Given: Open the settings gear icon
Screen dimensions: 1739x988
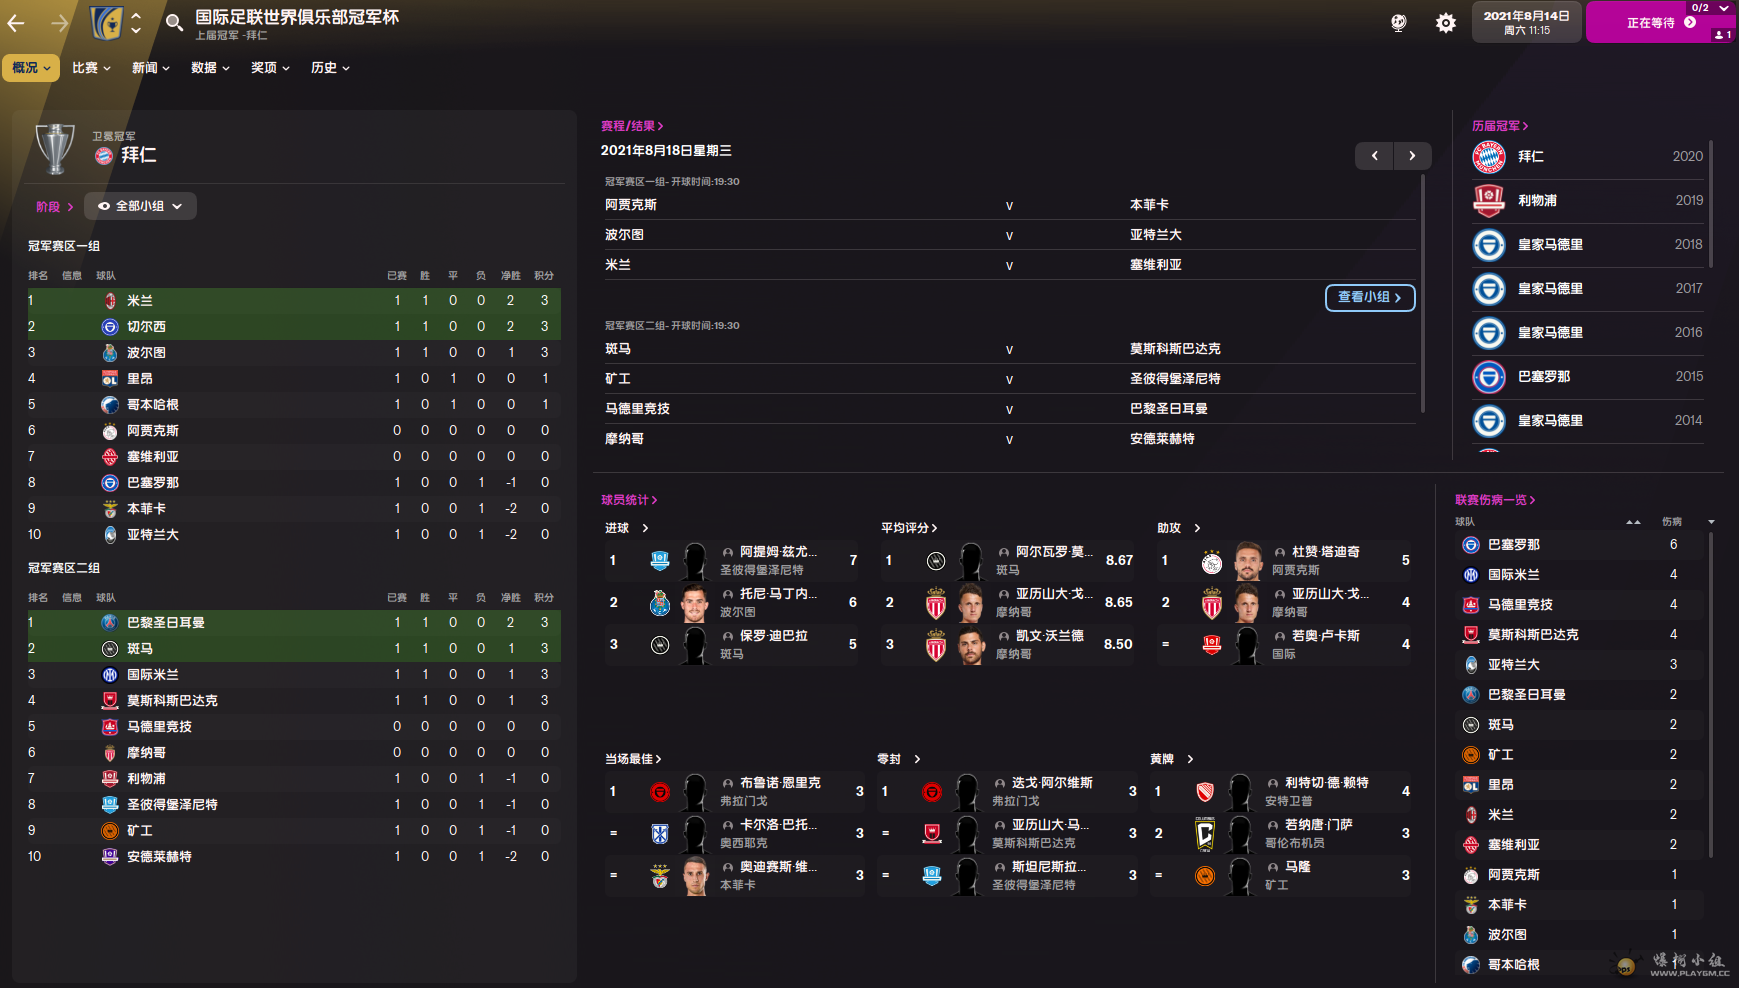Looking at the screenshot, I should [1445, 22].
